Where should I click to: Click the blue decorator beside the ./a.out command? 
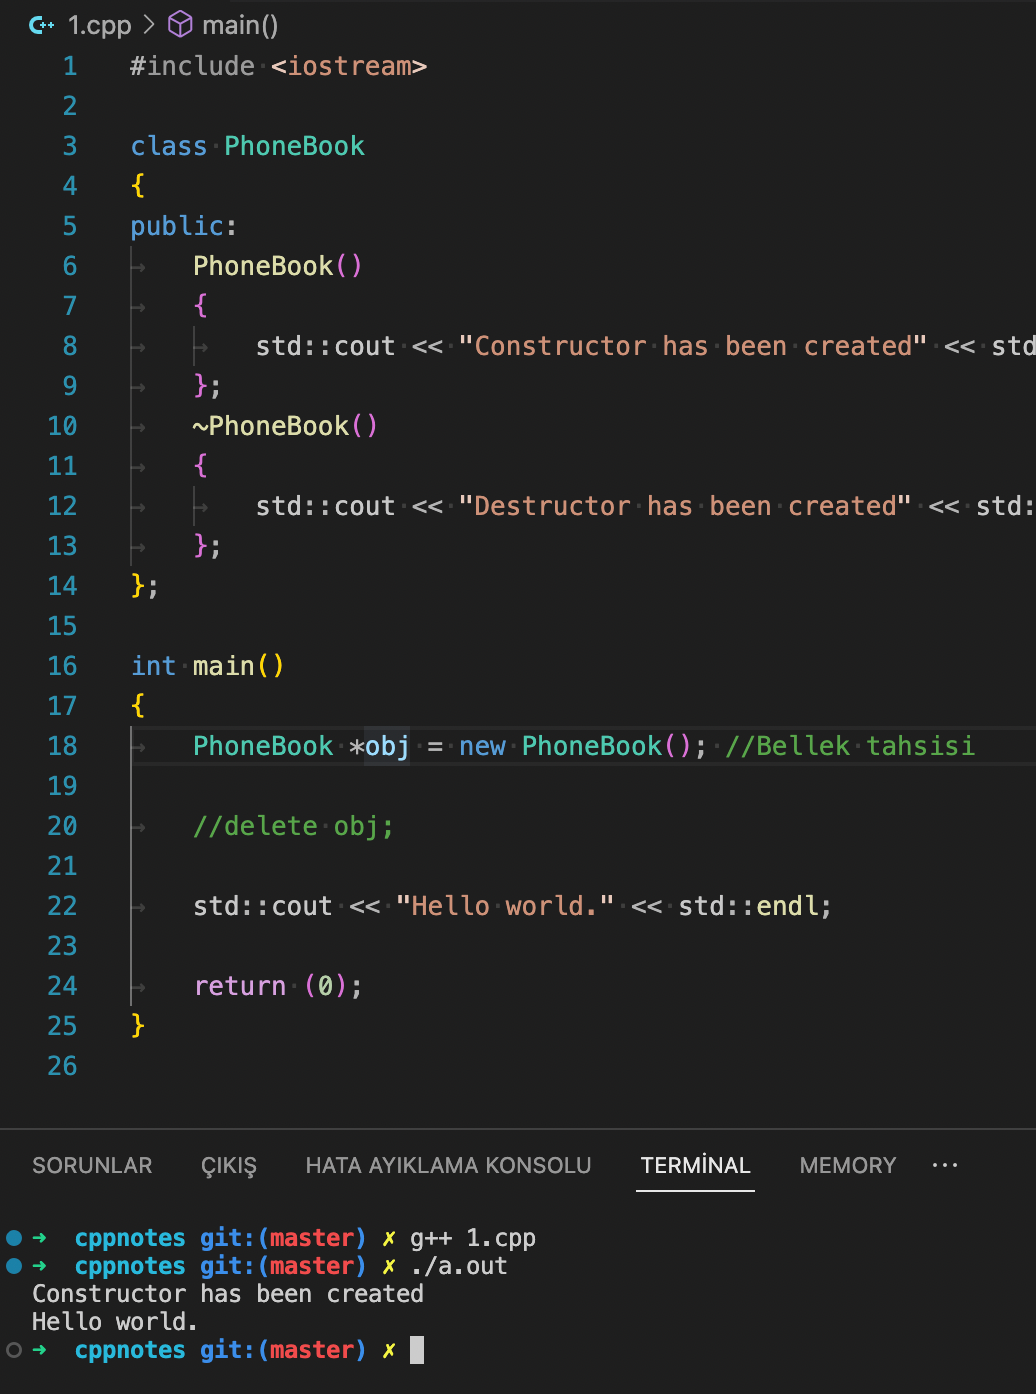click(12, 1265)
